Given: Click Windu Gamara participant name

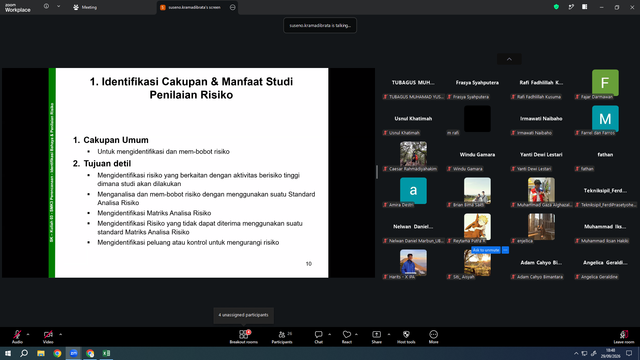Looking at the screenshot, I should (x=477, y=154).
